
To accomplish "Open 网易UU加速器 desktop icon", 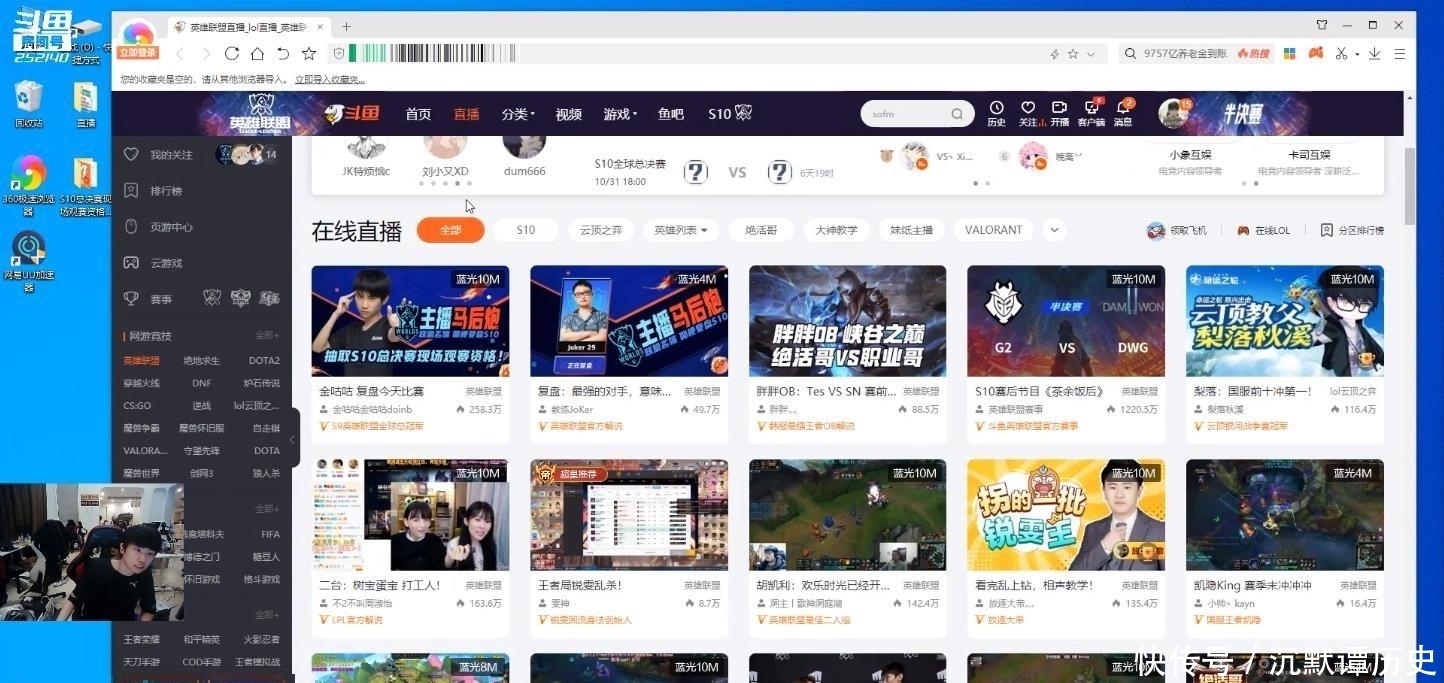I will tap(27, 260).
